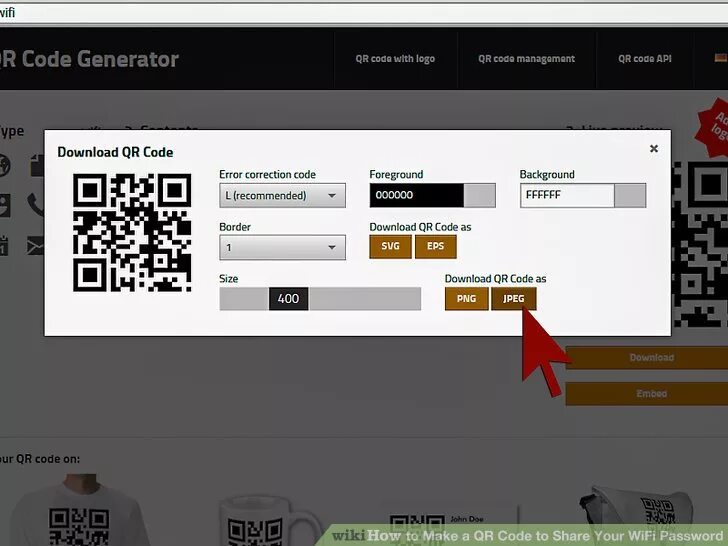Edit the Background hex value FFFFFF
Image resolution: width=728 pixels, height=546 pixels.
coord(567,195)
